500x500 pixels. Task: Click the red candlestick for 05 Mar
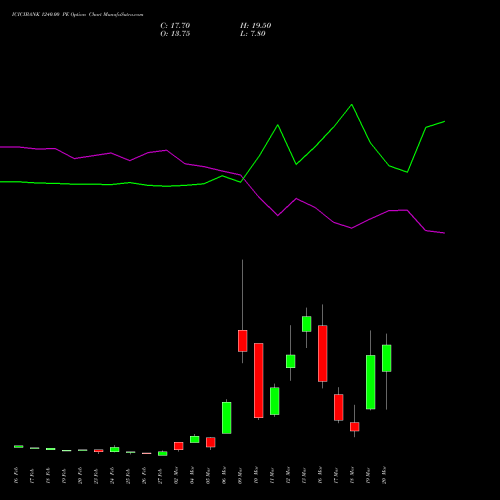coord(211,442)
